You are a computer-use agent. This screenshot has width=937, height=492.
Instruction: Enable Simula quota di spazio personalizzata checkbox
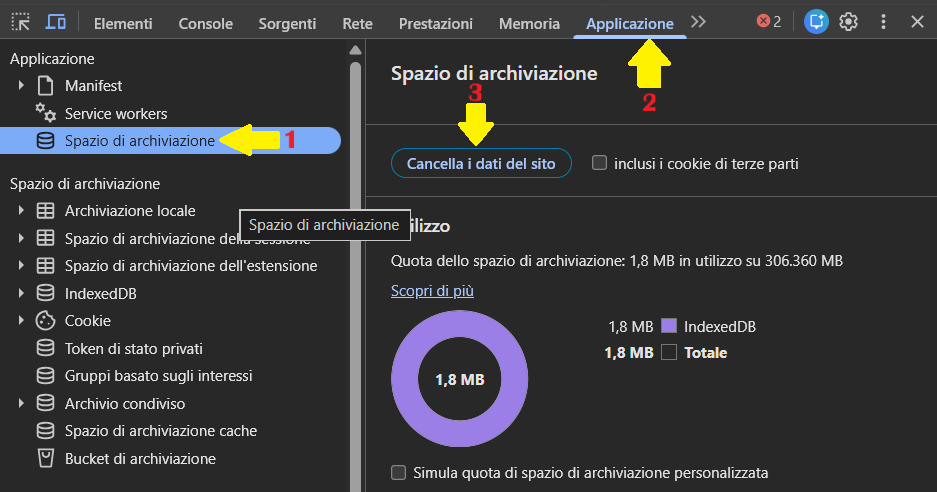coord(398,472)
